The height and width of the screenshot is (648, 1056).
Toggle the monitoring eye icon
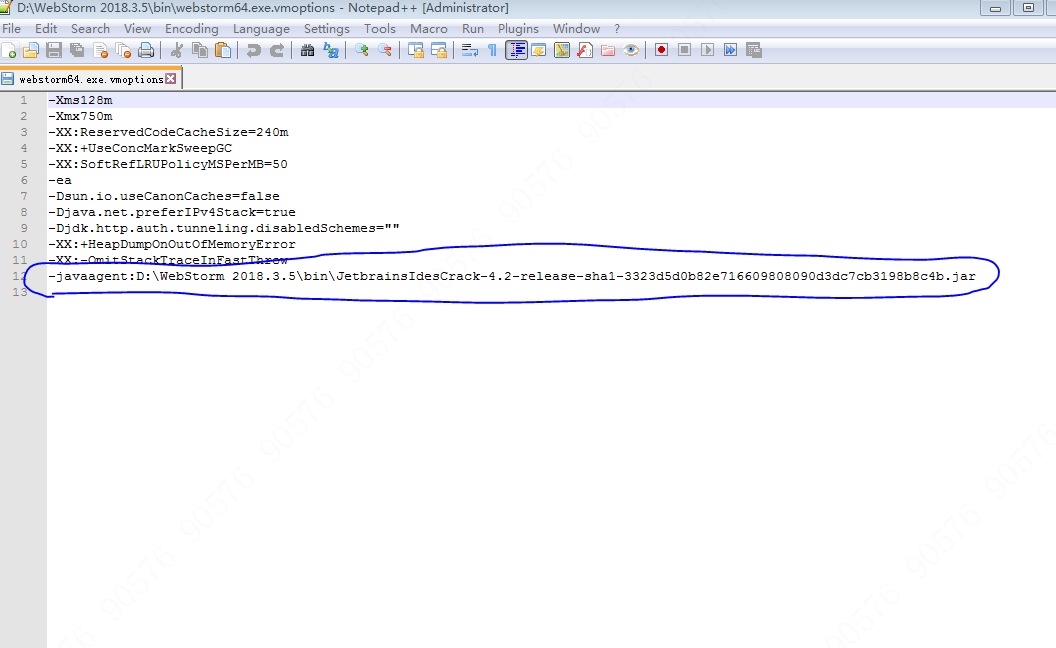(631, 51)
